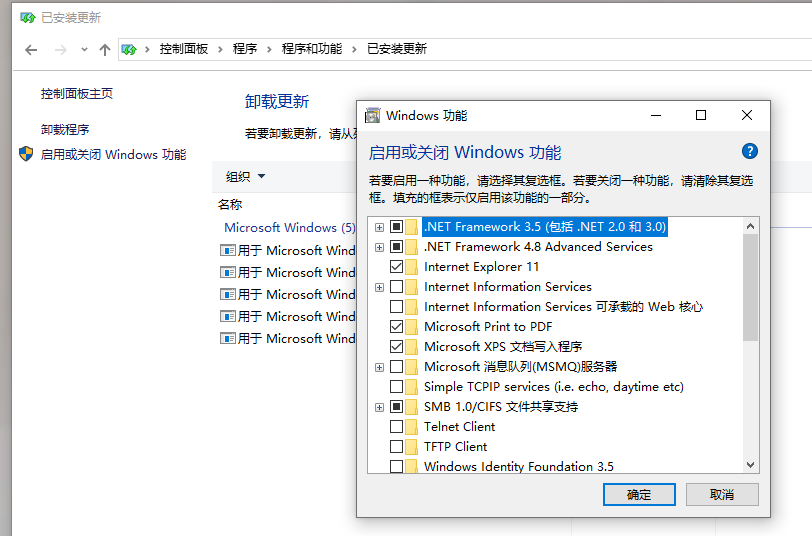Click the folder icon for SMB 1.0/CIFS

pyautogui.click(x=412, y=407)
